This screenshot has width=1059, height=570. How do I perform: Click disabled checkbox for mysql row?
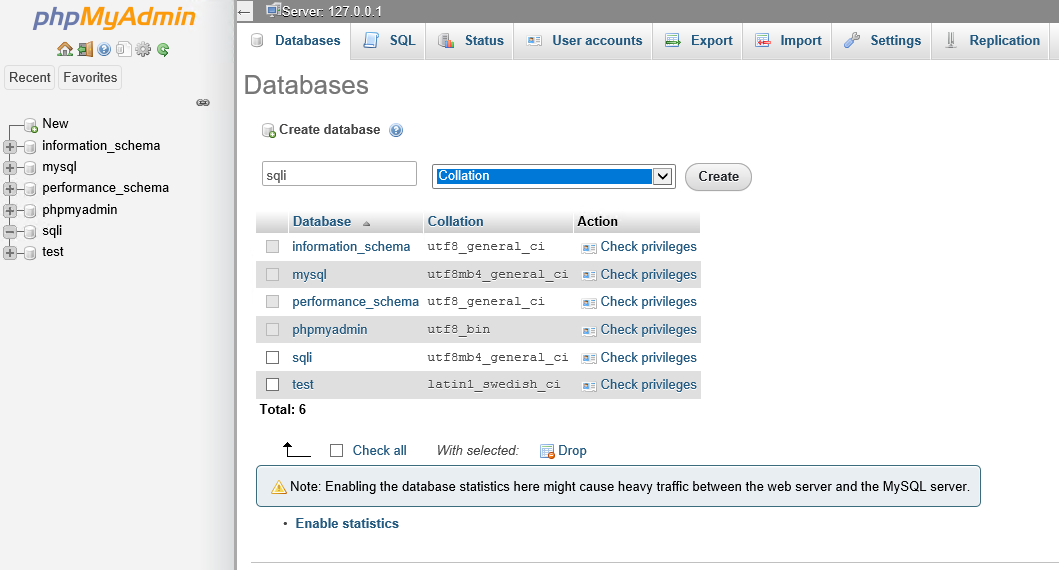click(272, 274)
